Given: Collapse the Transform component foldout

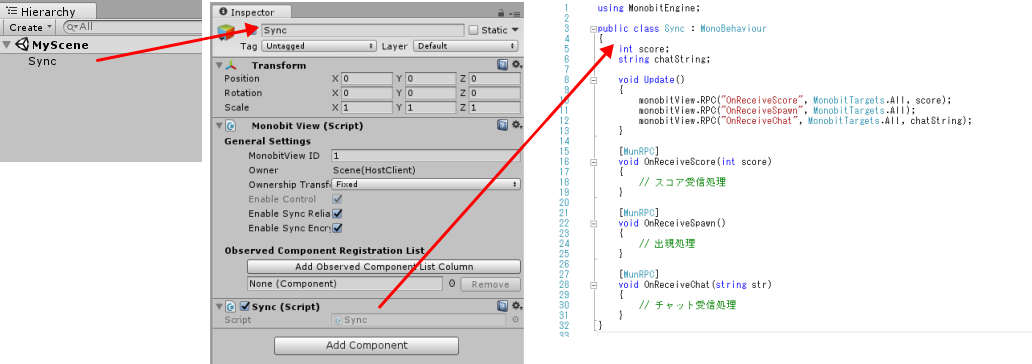Looking at the screenshot, I should [x=219, y=65].
